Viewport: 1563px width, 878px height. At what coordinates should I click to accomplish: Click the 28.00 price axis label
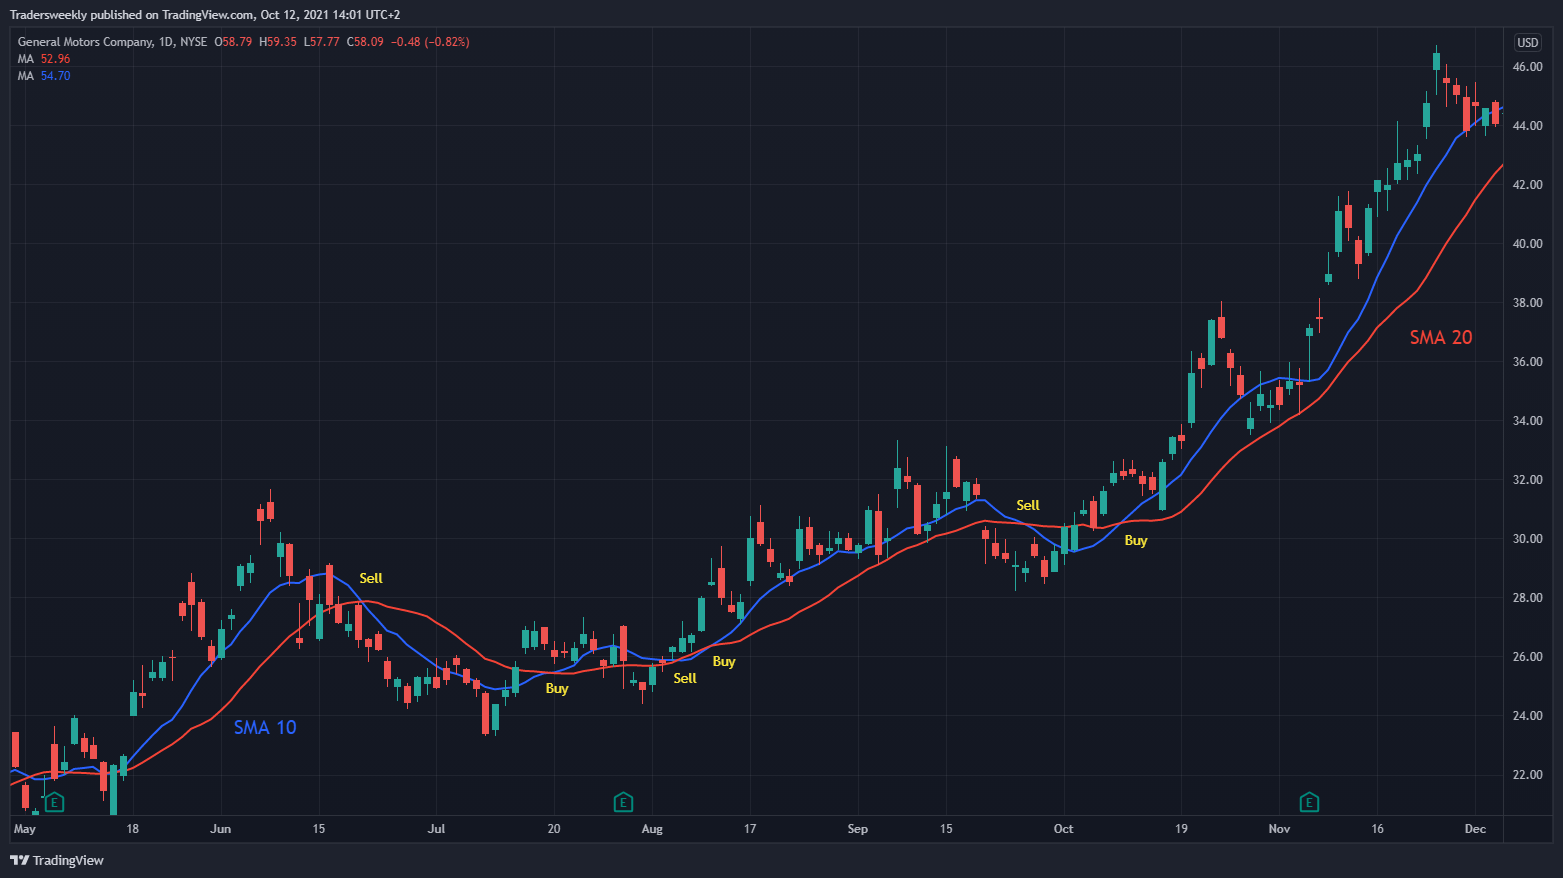(1527, 598)
